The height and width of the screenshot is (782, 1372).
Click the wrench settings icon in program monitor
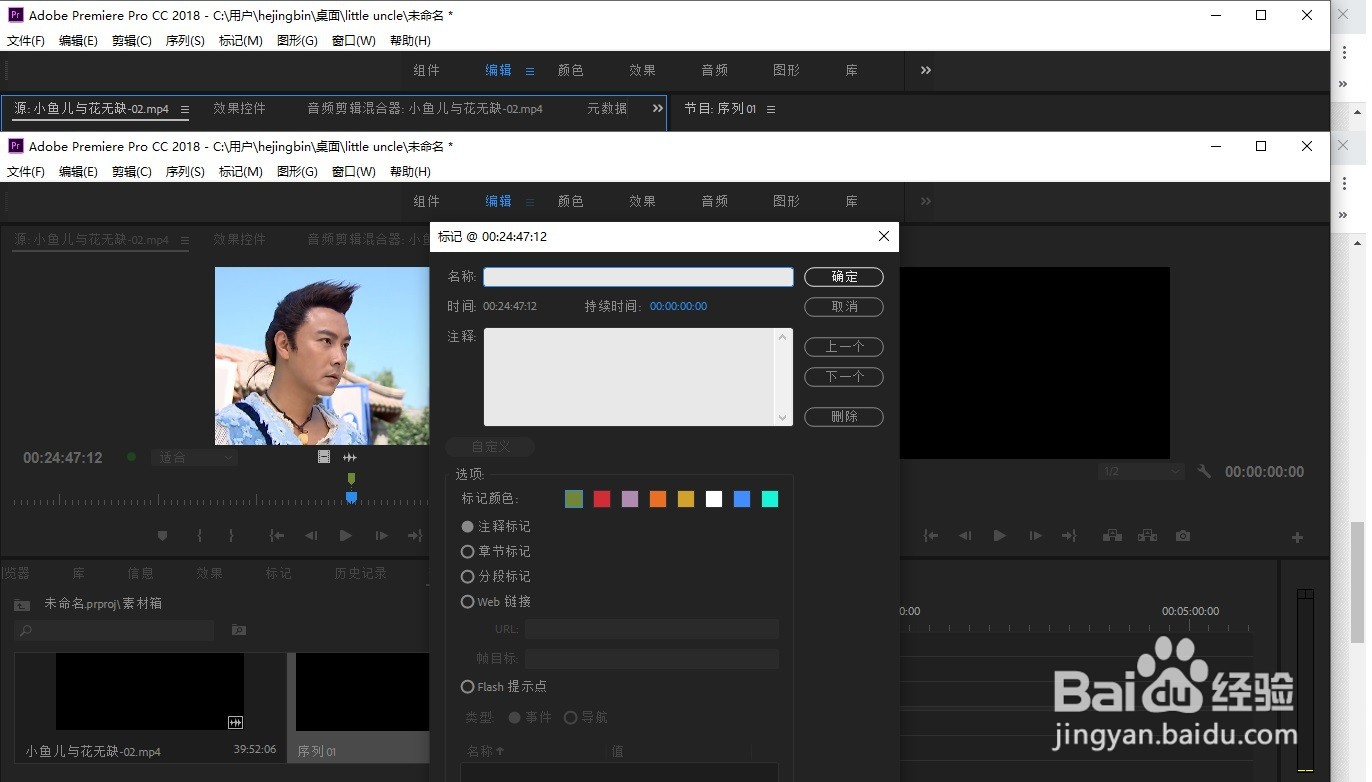pos(1204,470)
